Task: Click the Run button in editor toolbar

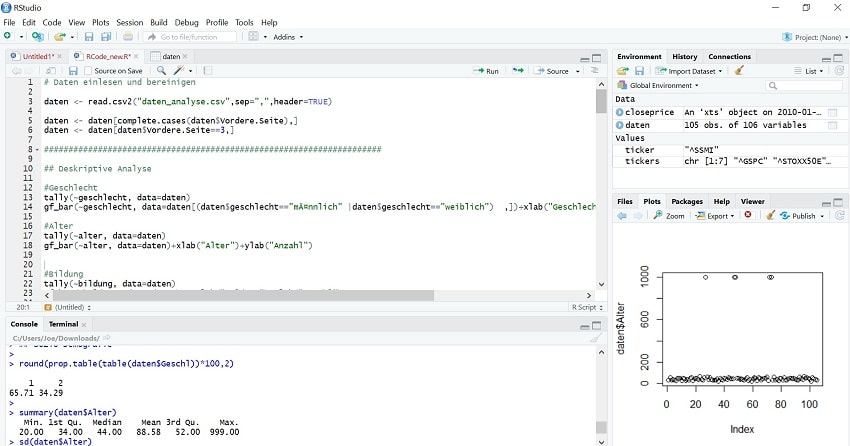Action: pos(486,71)
